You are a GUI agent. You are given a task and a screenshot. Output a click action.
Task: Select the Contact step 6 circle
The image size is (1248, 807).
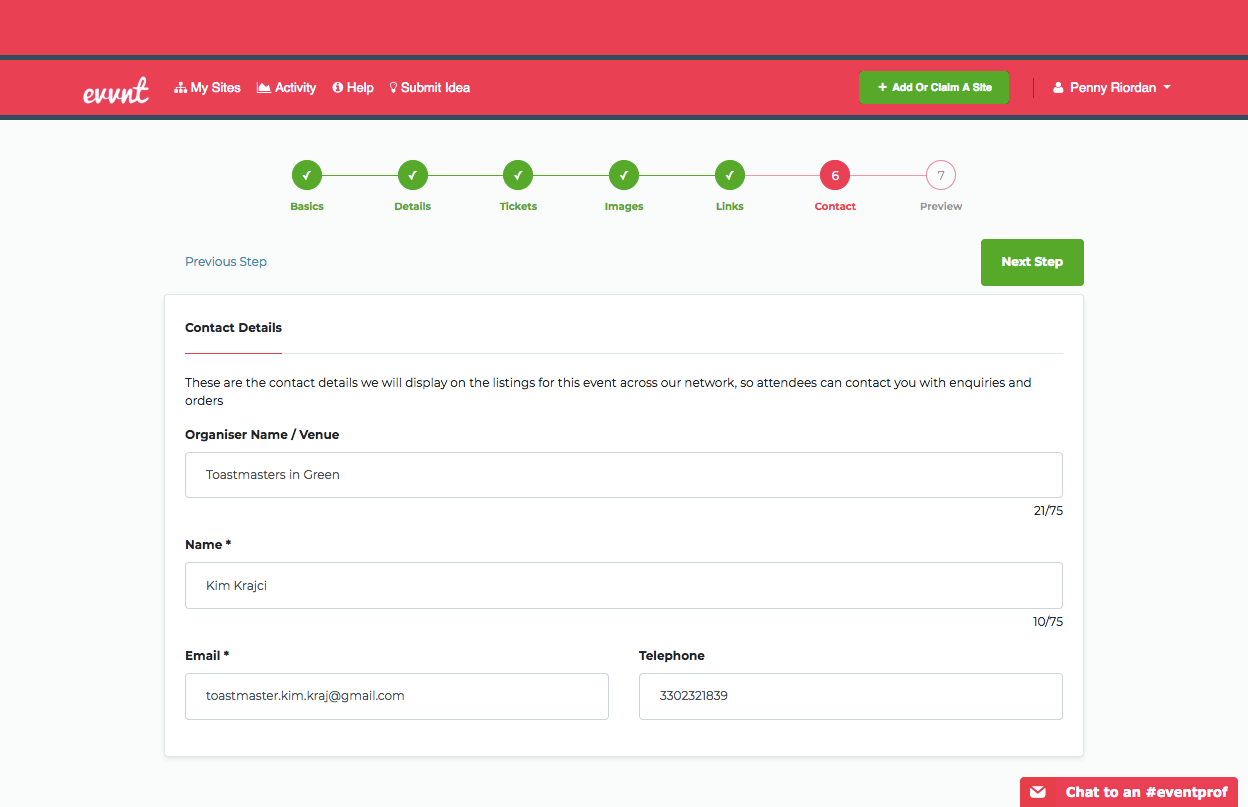(835, 176)
